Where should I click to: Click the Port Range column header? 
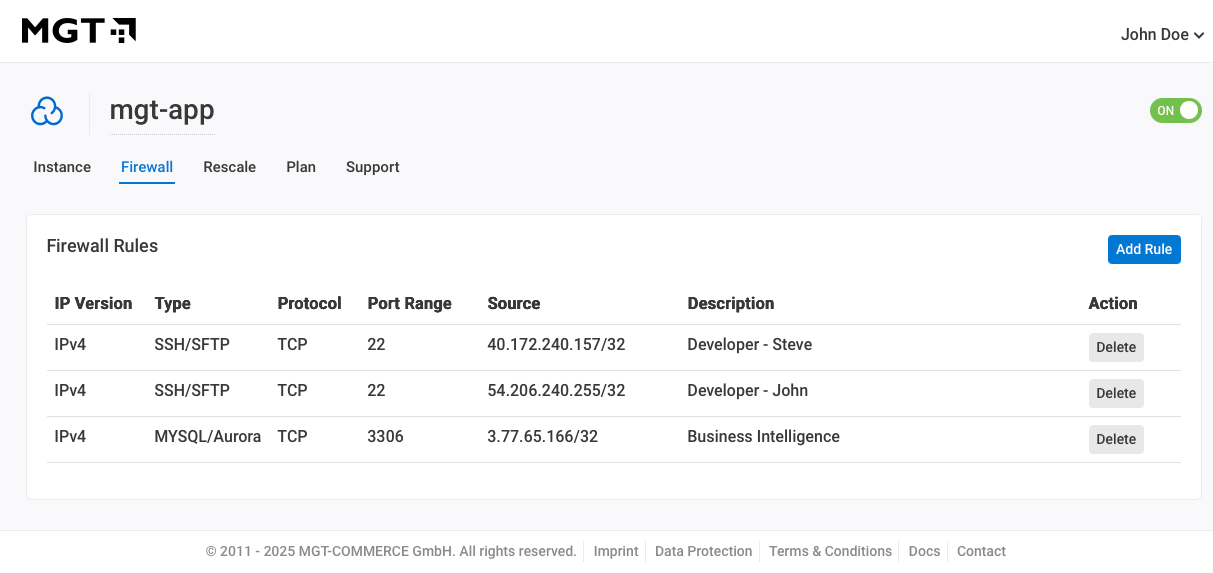[409, 303]
